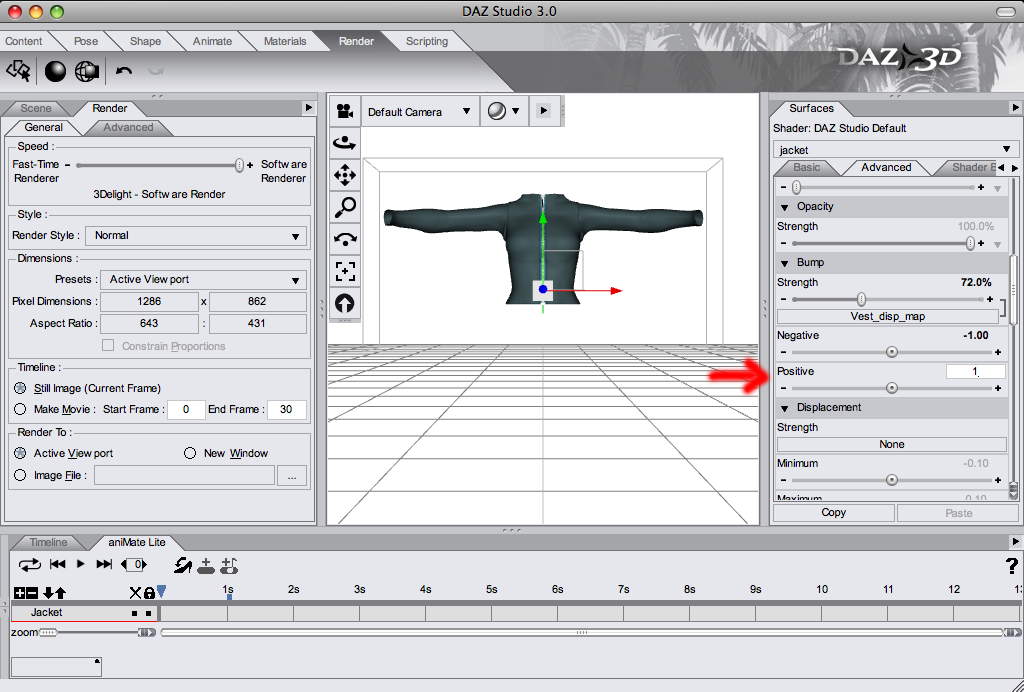Click the Opacity Strength slider handle
The width and height of the screenshot is (1024, 692).
tap(970, 244)
